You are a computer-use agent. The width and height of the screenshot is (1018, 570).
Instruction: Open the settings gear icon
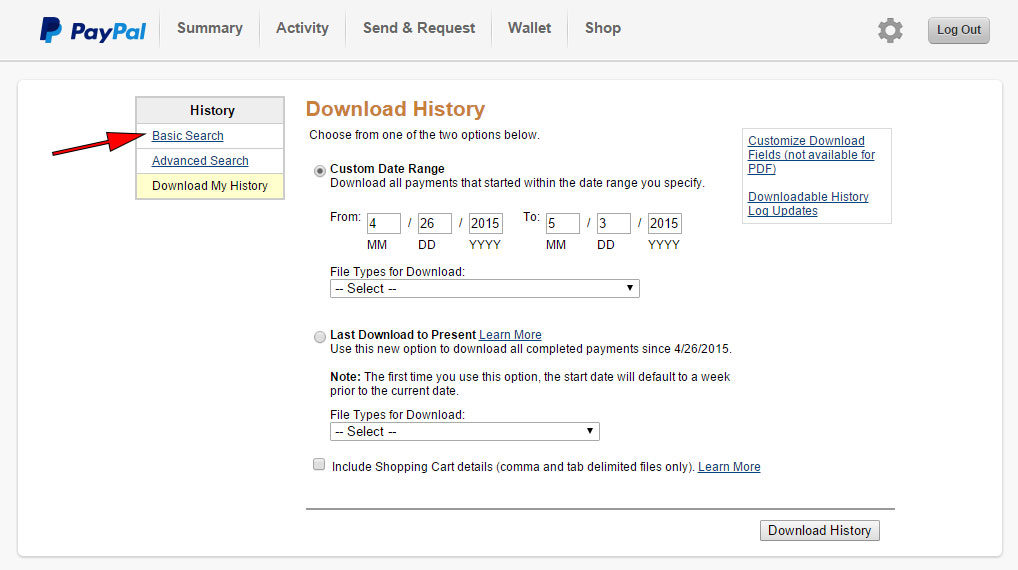[890, 30]
